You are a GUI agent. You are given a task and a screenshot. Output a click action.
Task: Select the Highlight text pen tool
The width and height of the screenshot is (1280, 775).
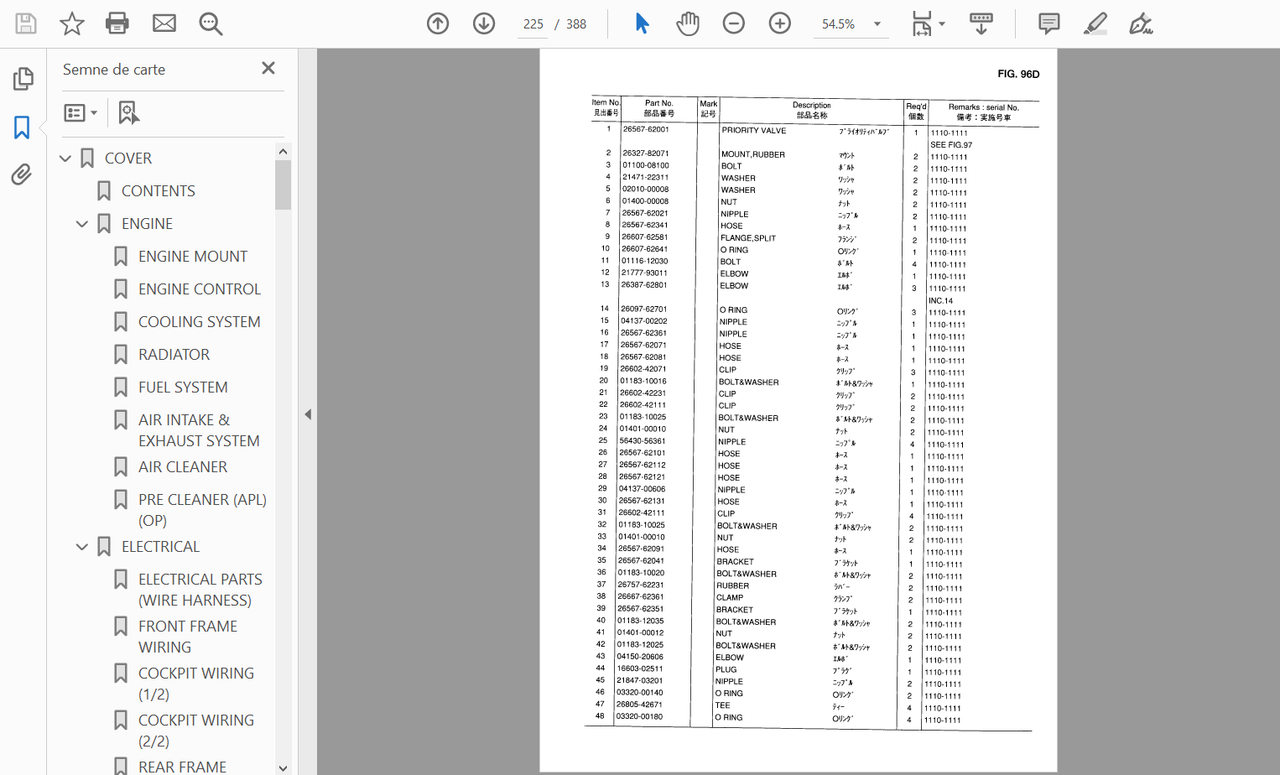pyautogui.click(x=1095, y=24)
